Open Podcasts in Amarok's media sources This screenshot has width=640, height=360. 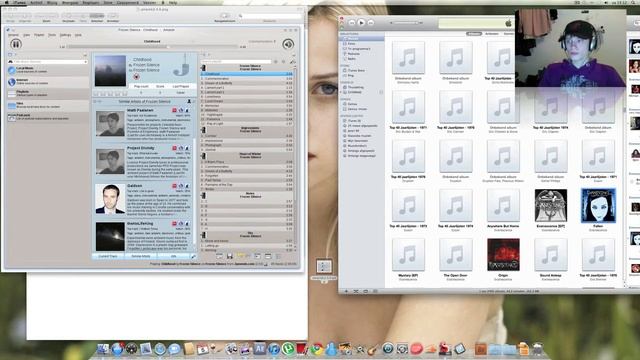(x=48, y=117)
